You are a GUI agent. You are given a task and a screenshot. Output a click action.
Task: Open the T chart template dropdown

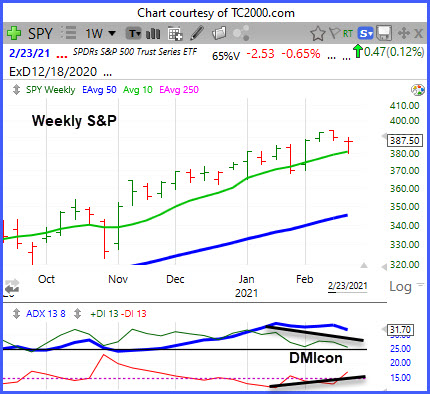pyautogui.click(x=135, y=34)
